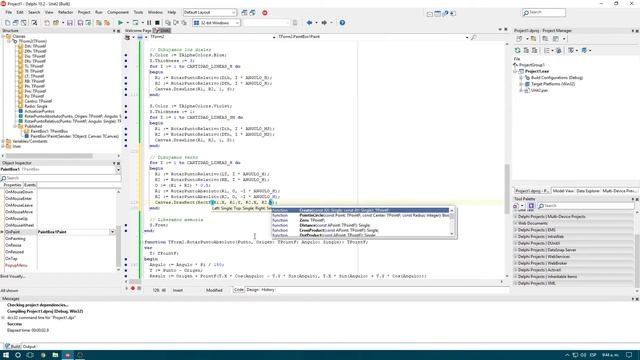This screenshot has width=640, height=360.
Task: Open the File menu
Action: [x=9, y=13]
